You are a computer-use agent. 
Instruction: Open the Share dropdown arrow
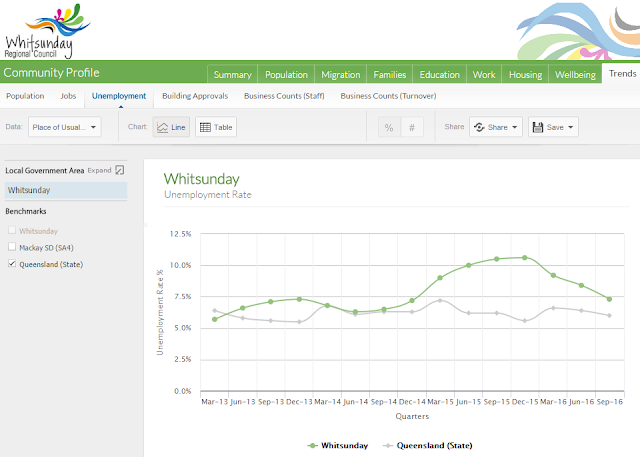[515, 127]
